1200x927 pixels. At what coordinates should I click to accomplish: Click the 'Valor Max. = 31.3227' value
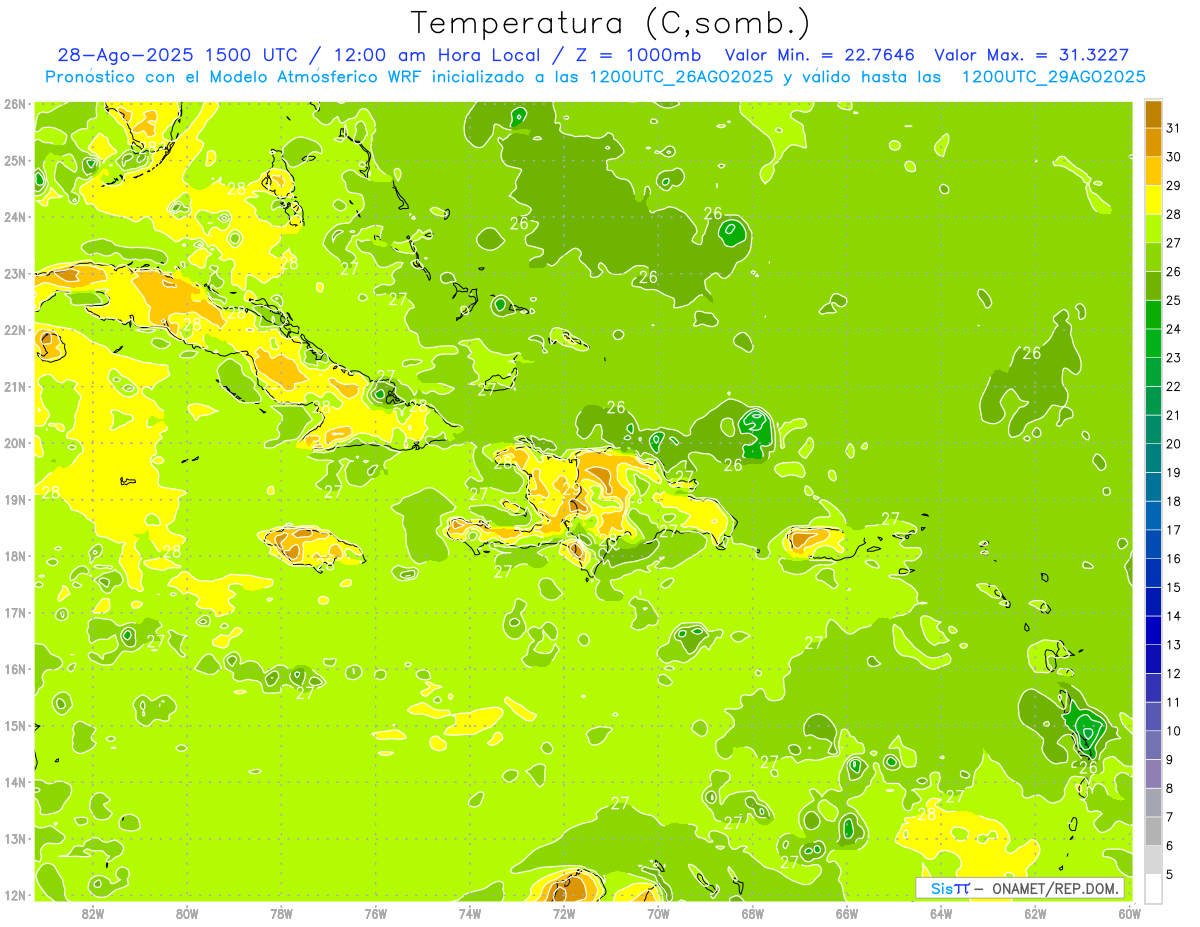[1032, 55]
